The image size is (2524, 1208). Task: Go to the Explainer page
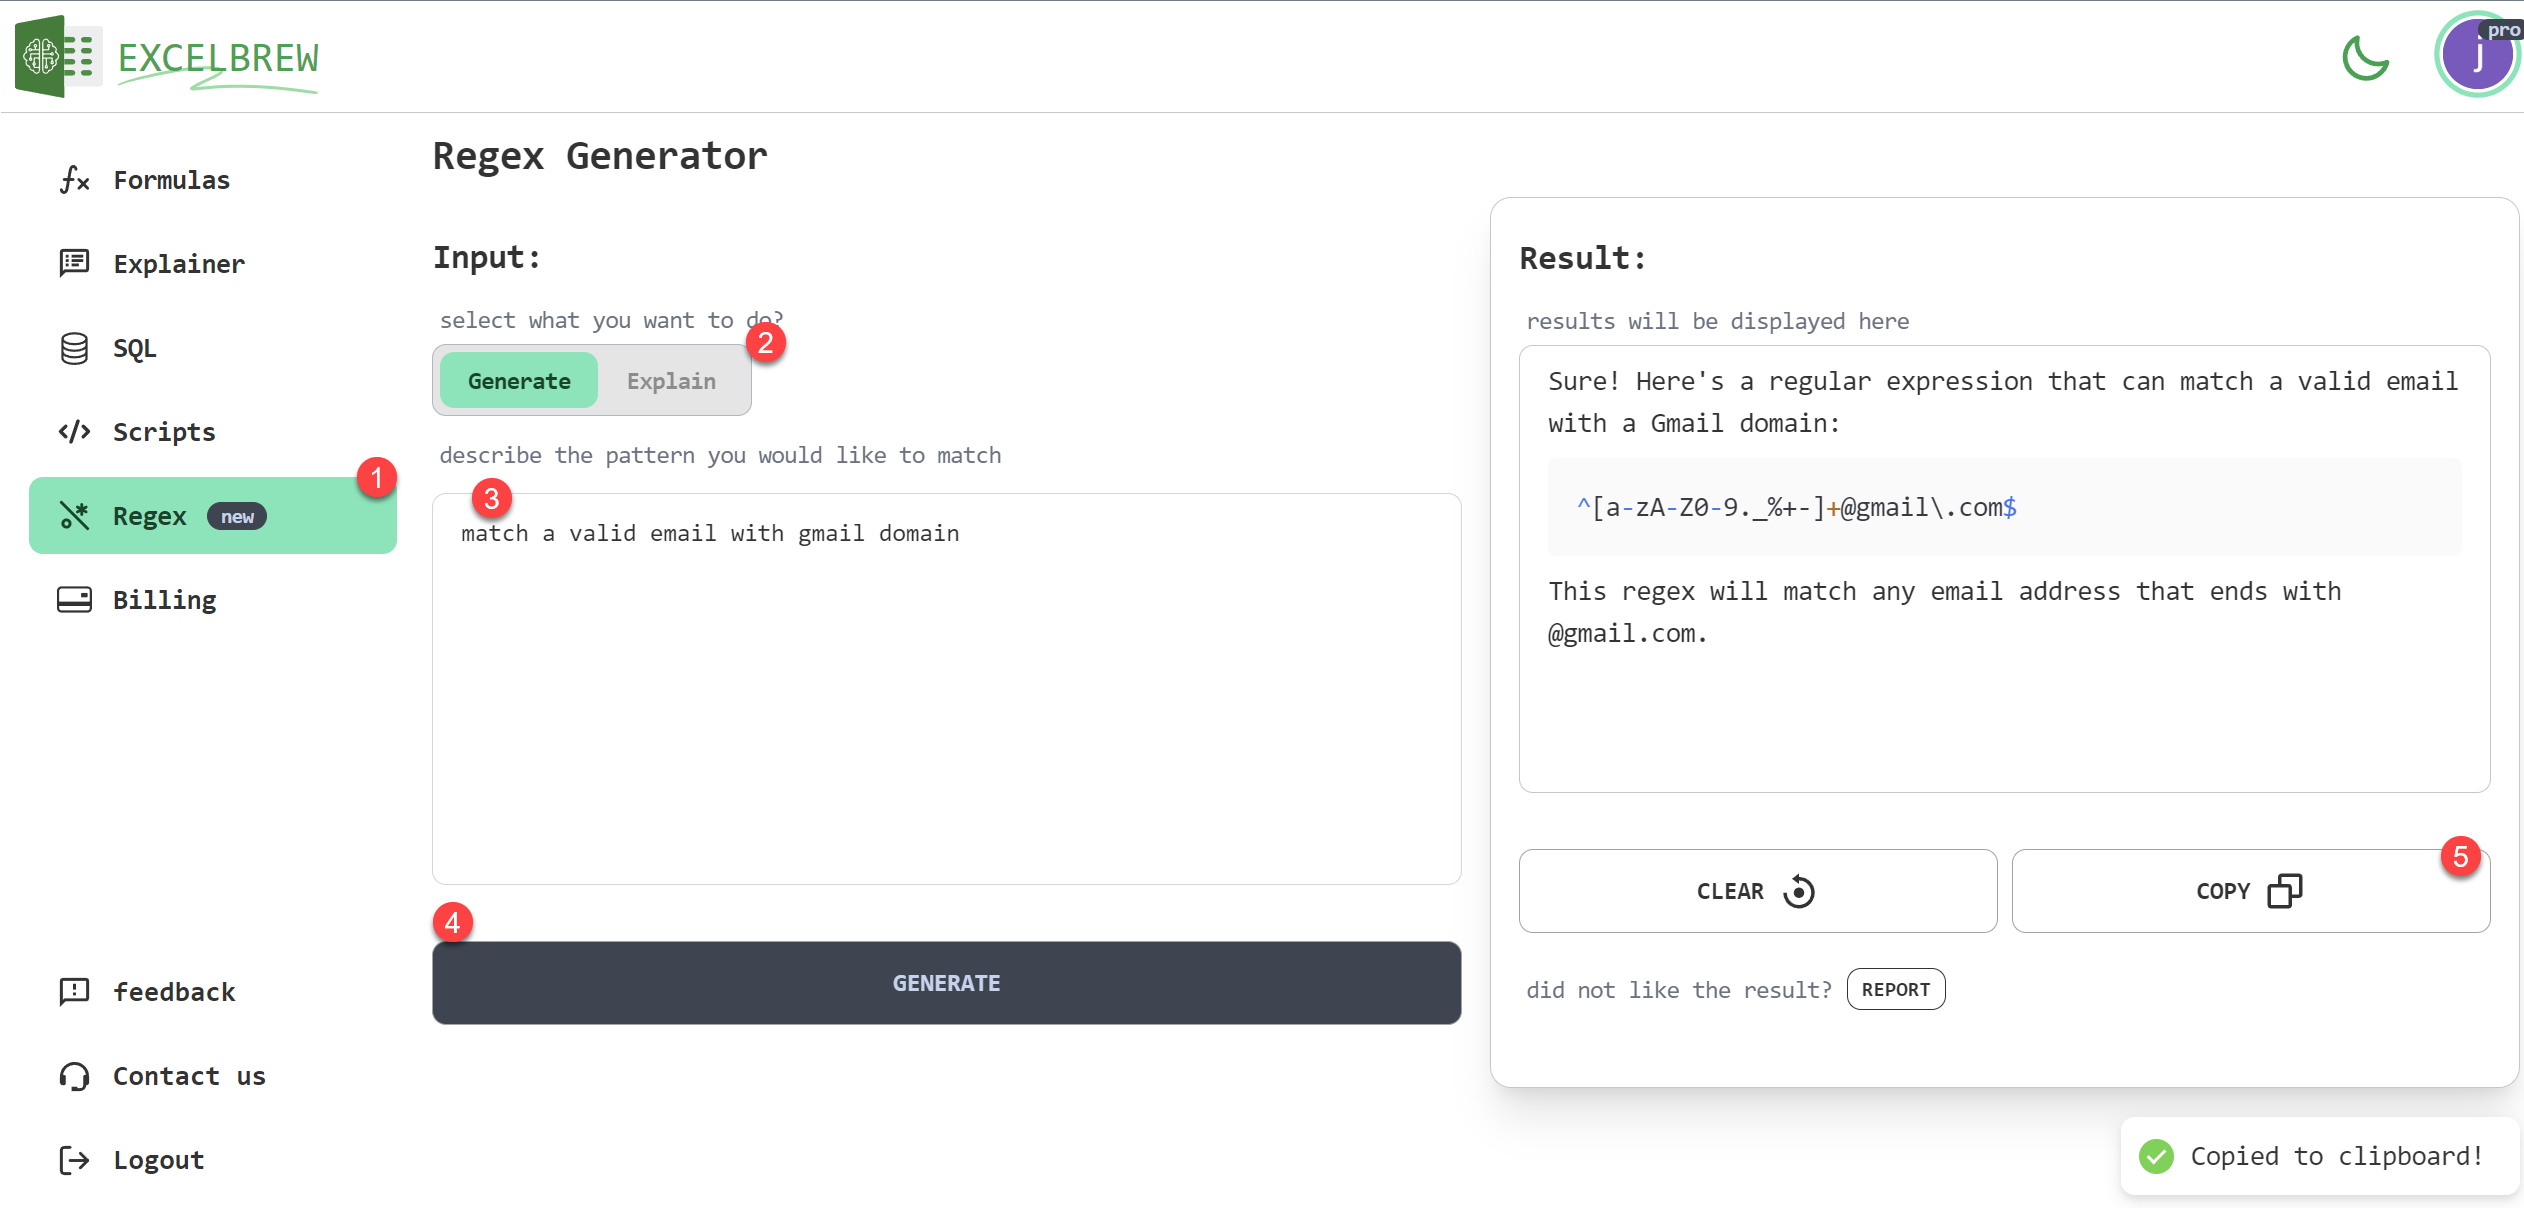(x=178, y=264)
